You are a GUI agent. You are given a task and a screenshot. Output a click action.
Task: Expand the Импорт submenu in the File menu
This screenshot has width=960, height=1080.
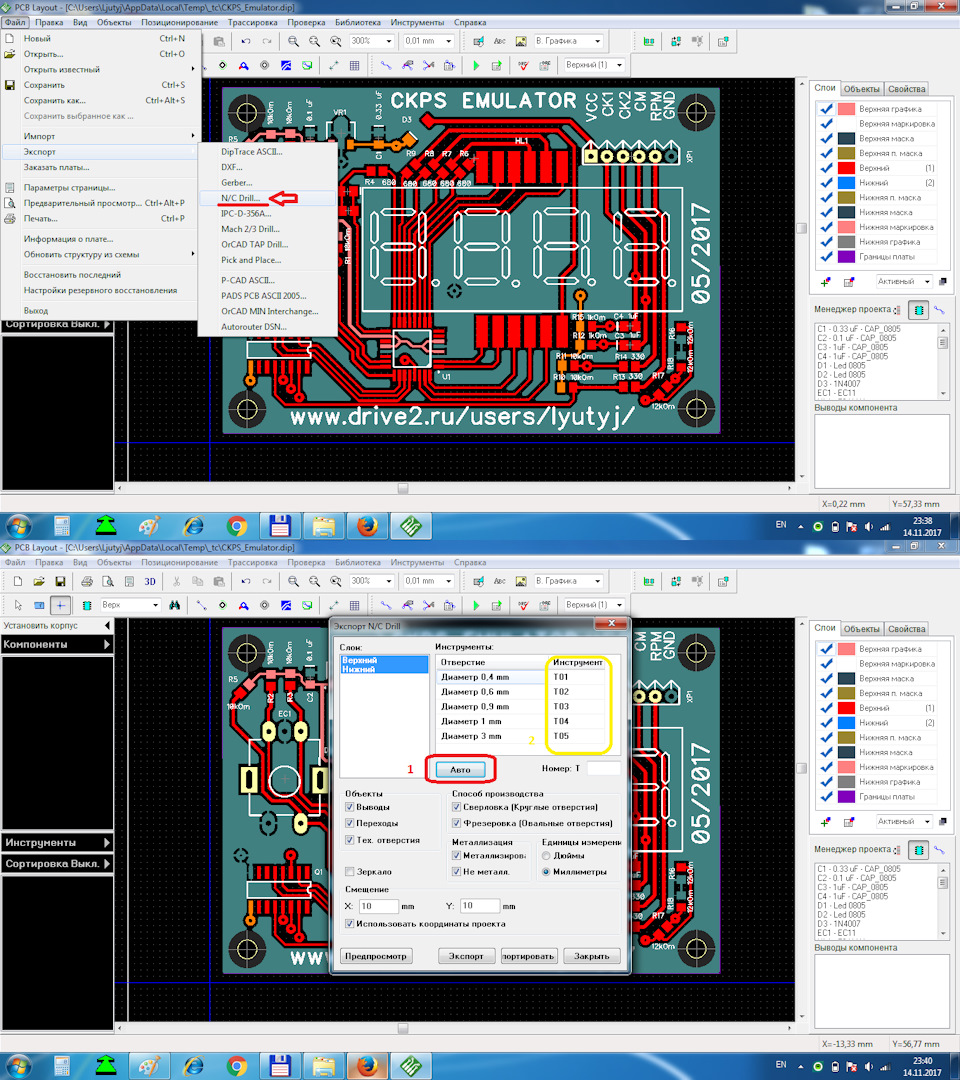tap(102, 136)
